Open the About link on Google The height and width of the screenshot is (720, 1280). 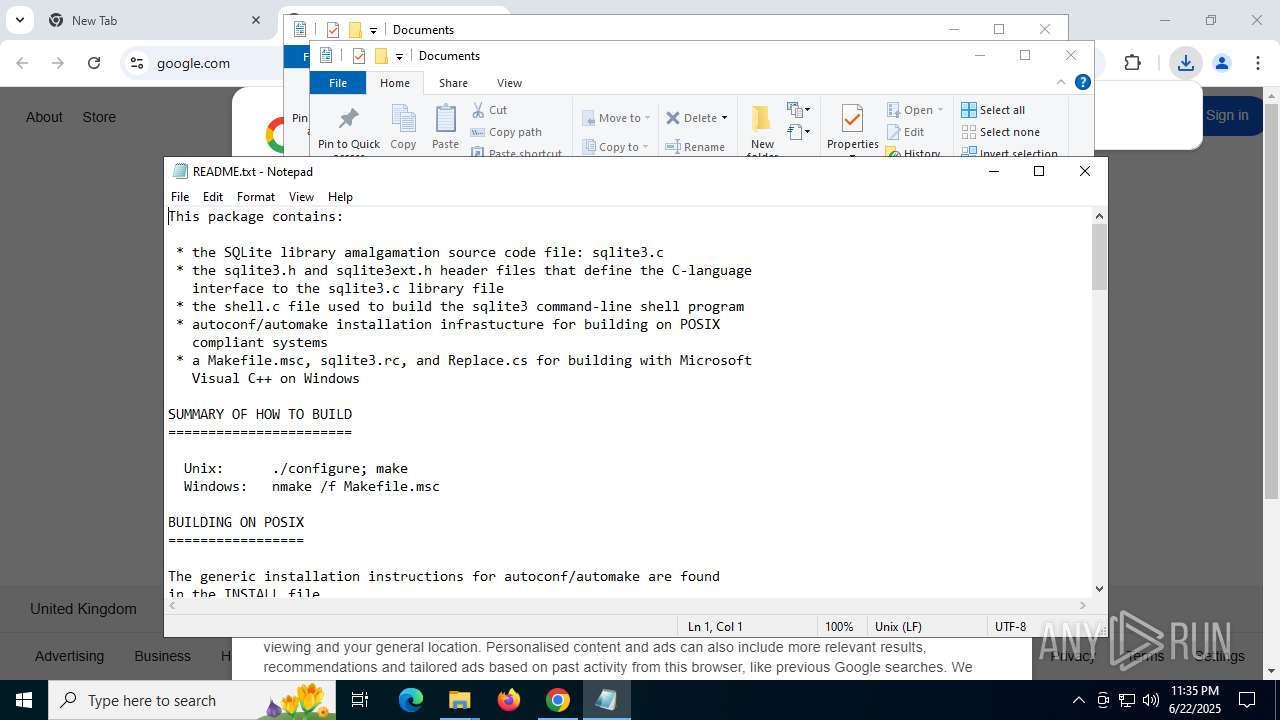point(44,117)
